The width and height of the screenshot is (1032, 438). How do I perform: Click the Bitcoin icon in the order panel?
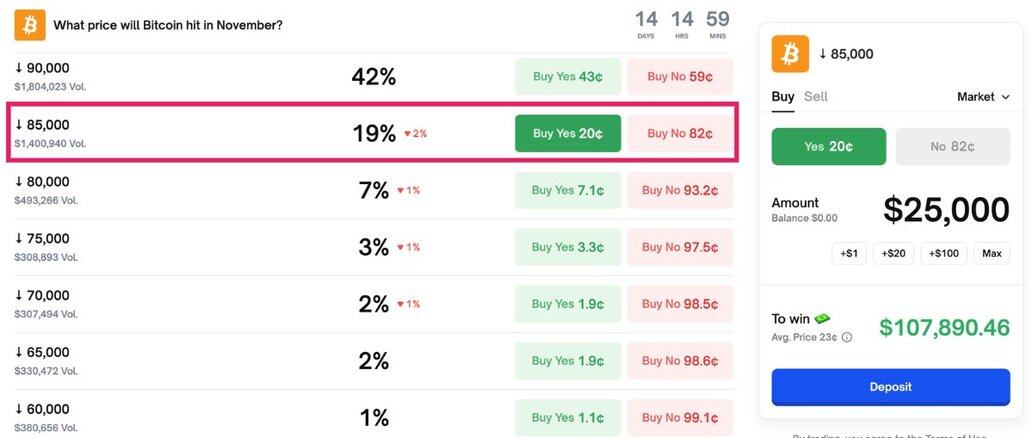click(x=790, y=54)
